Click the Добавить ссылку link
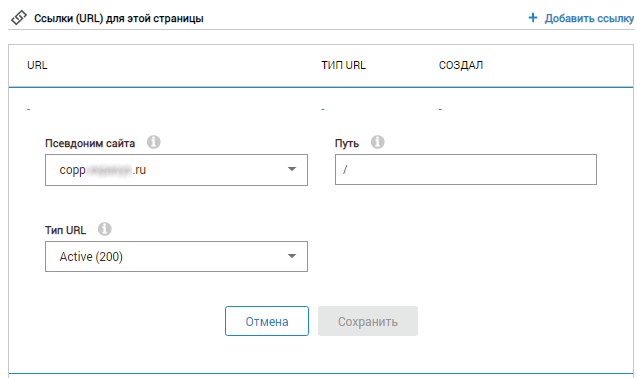Viewport: 637px width, 378px height. [589, 18]
